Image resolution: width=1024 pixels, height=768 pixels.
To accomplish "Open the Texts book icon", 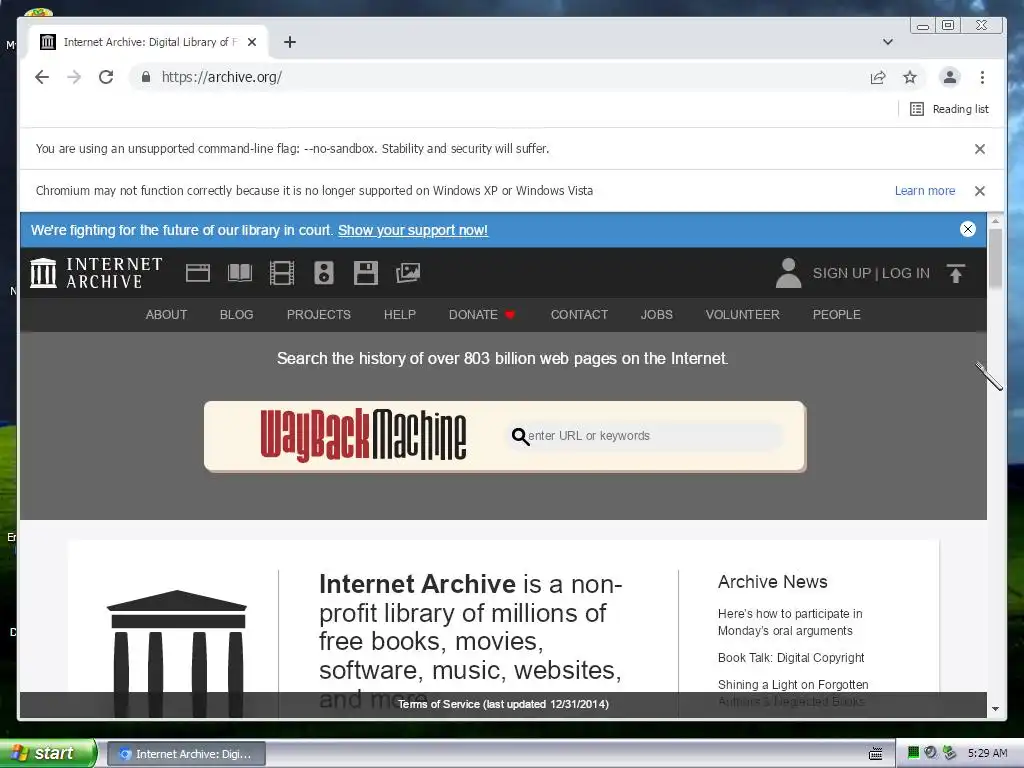I will point(240,273).
